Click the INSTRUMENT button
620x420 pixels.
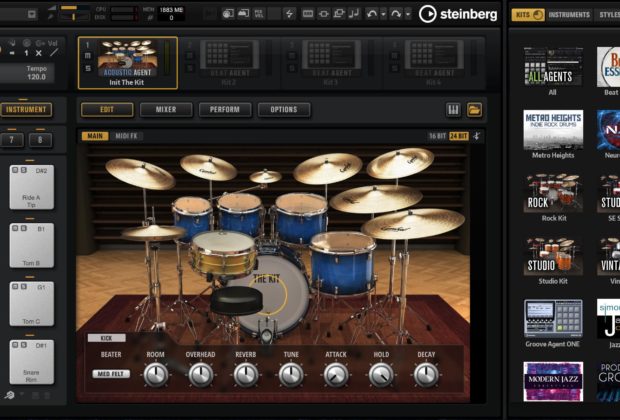pos(26,110)
